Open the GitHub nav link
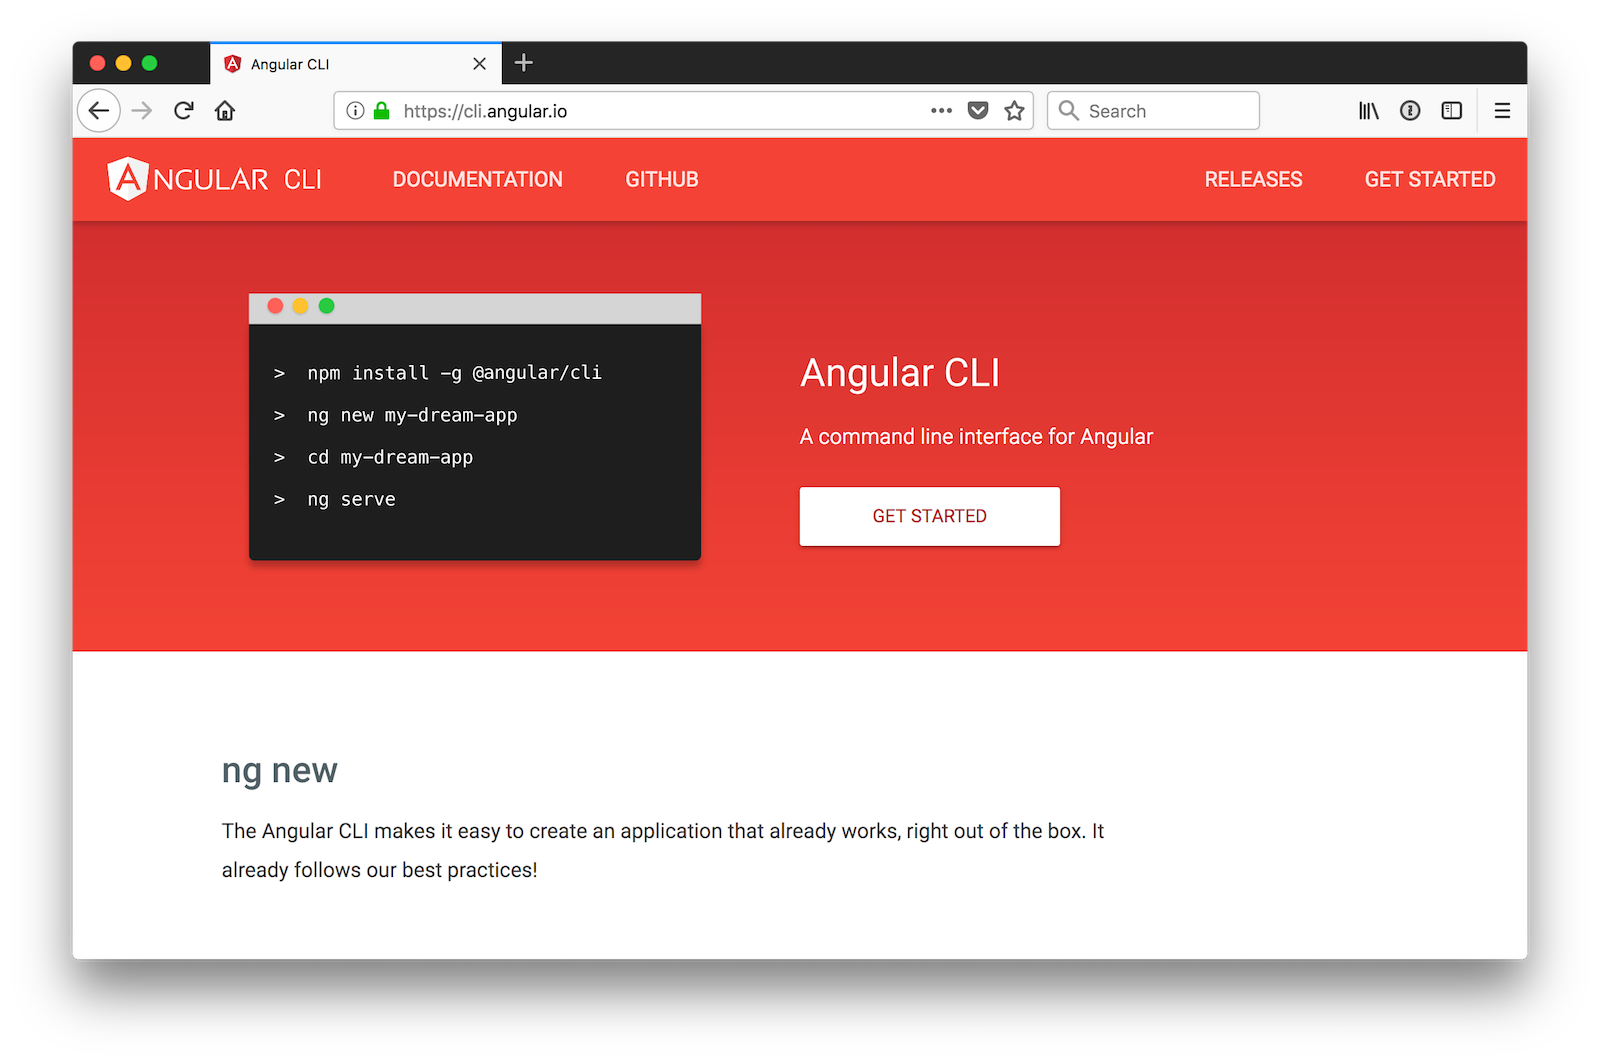 661,180
